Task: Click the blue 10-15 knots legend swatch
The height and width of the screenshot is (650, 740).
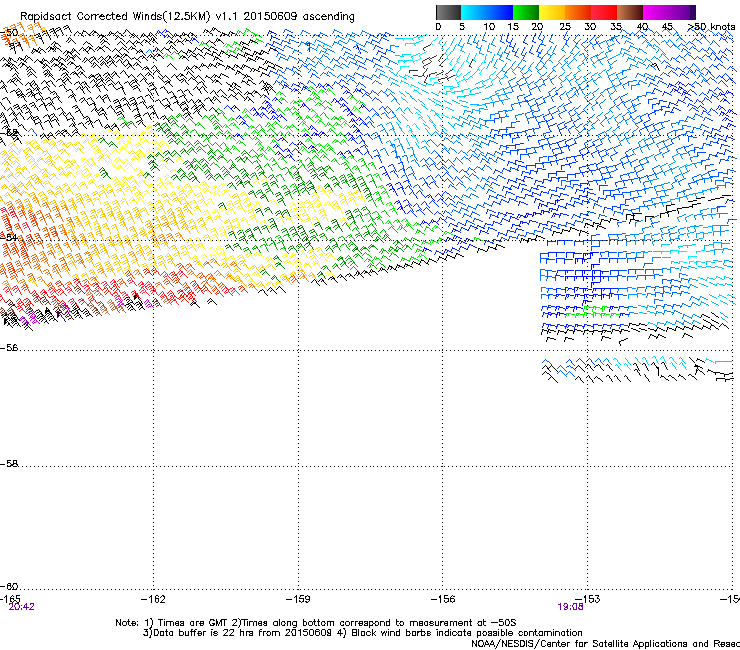Action: [500, 12]
